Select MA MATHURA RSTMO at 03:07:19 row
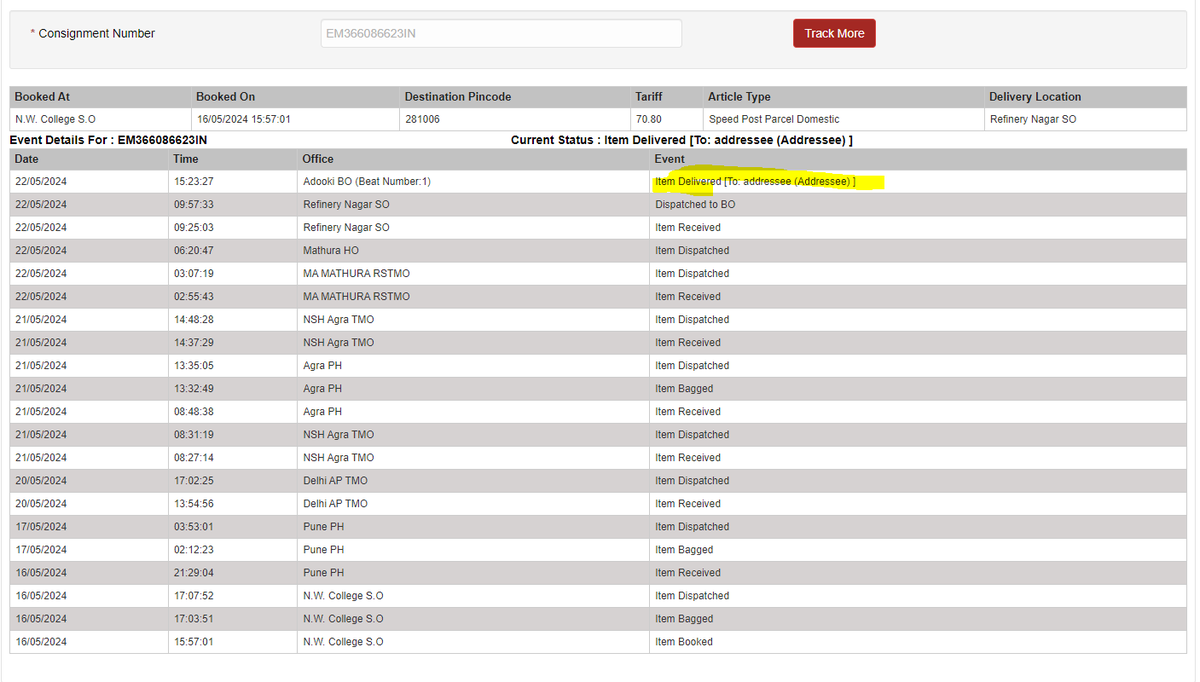This screenshot has height=682, width=1200. 473,274
